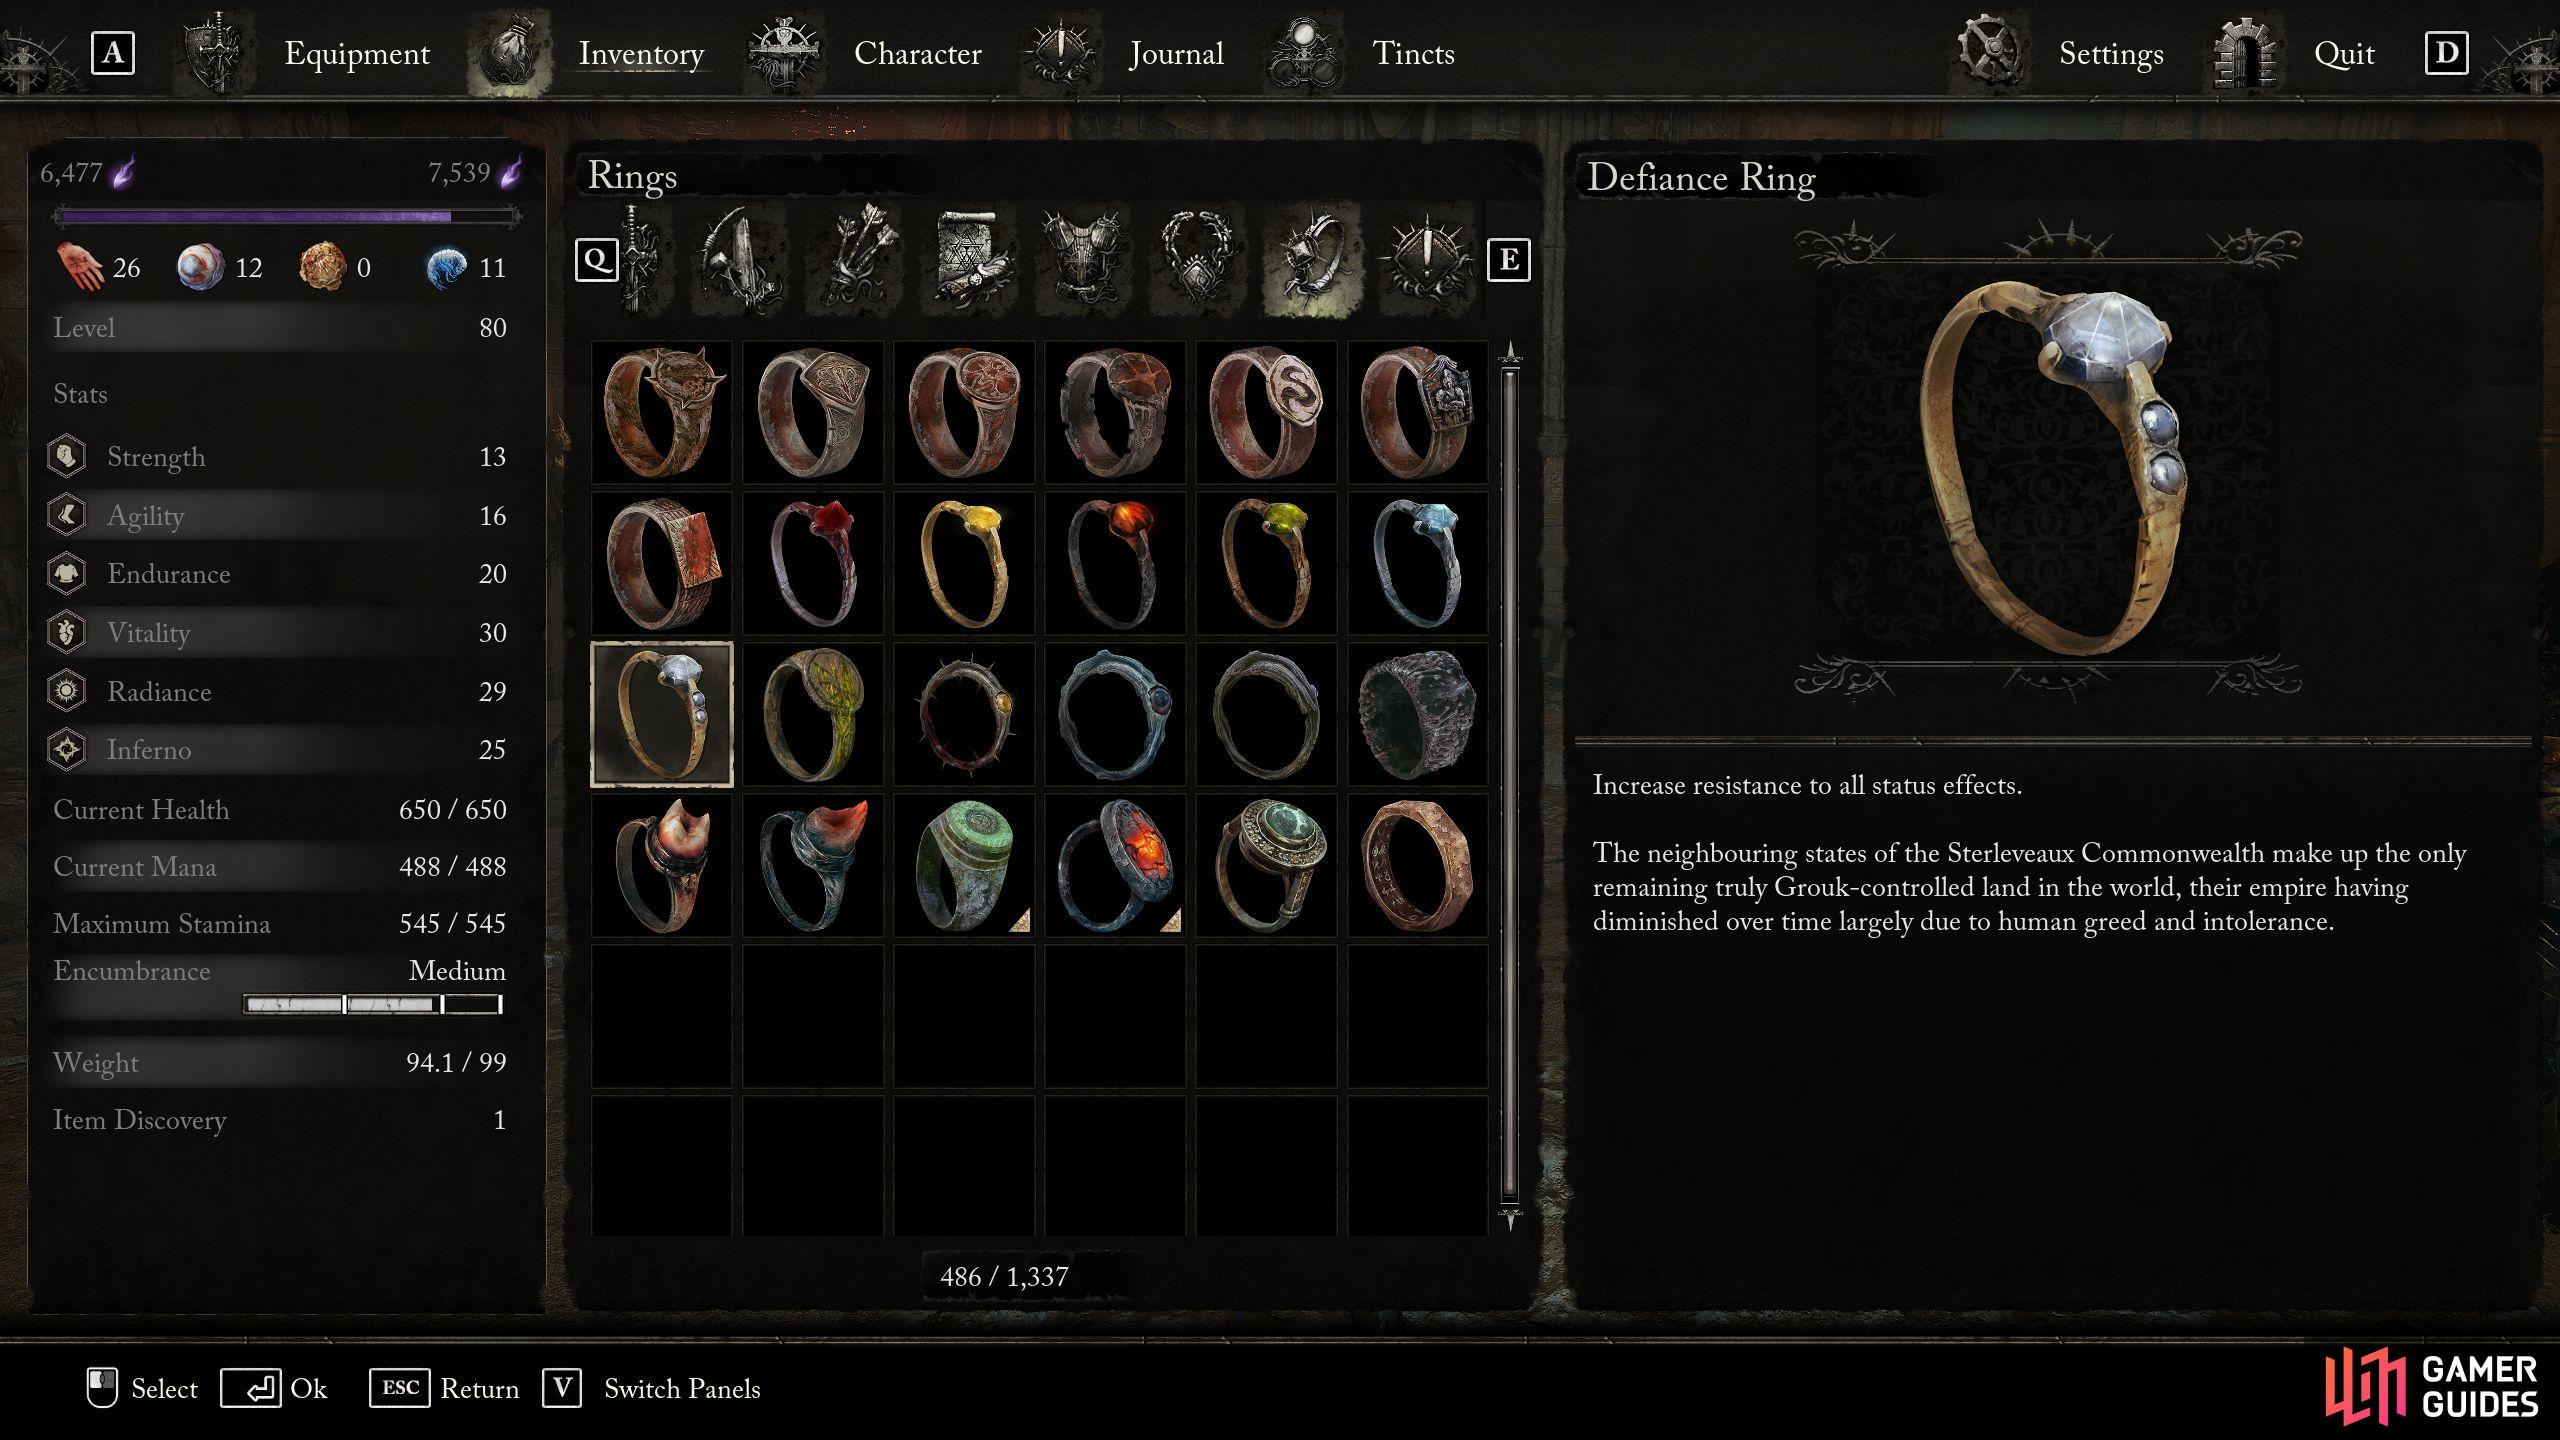Click the down arrow on inventory scrollbar

point(1510,1219)
